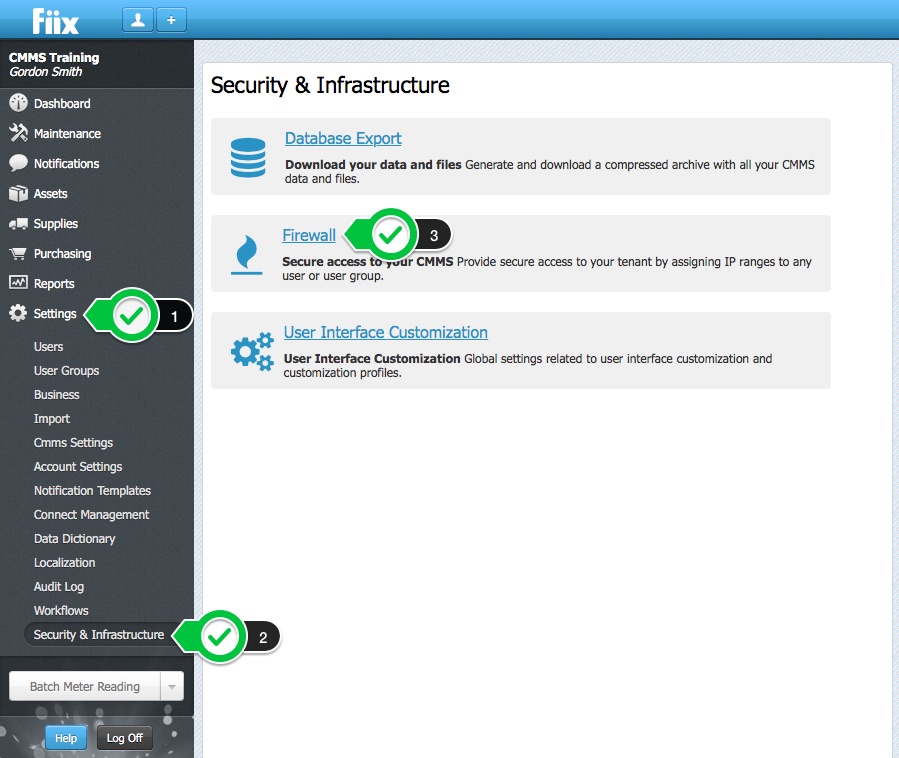
Task: Go to Supplies section
Action: 55,224
